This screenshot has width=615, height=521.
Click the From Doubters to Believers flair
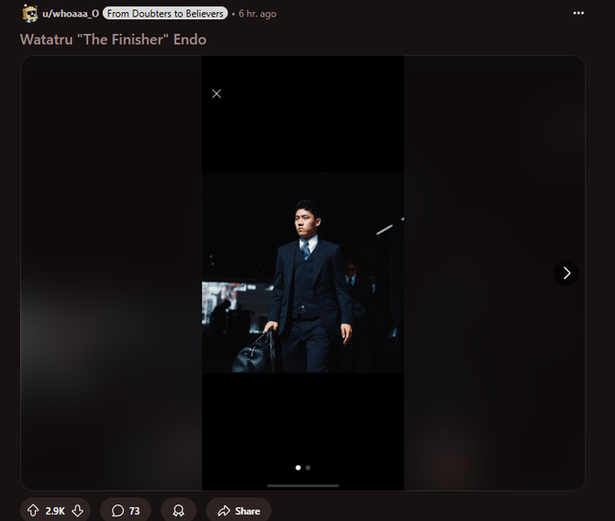point(165,13)
